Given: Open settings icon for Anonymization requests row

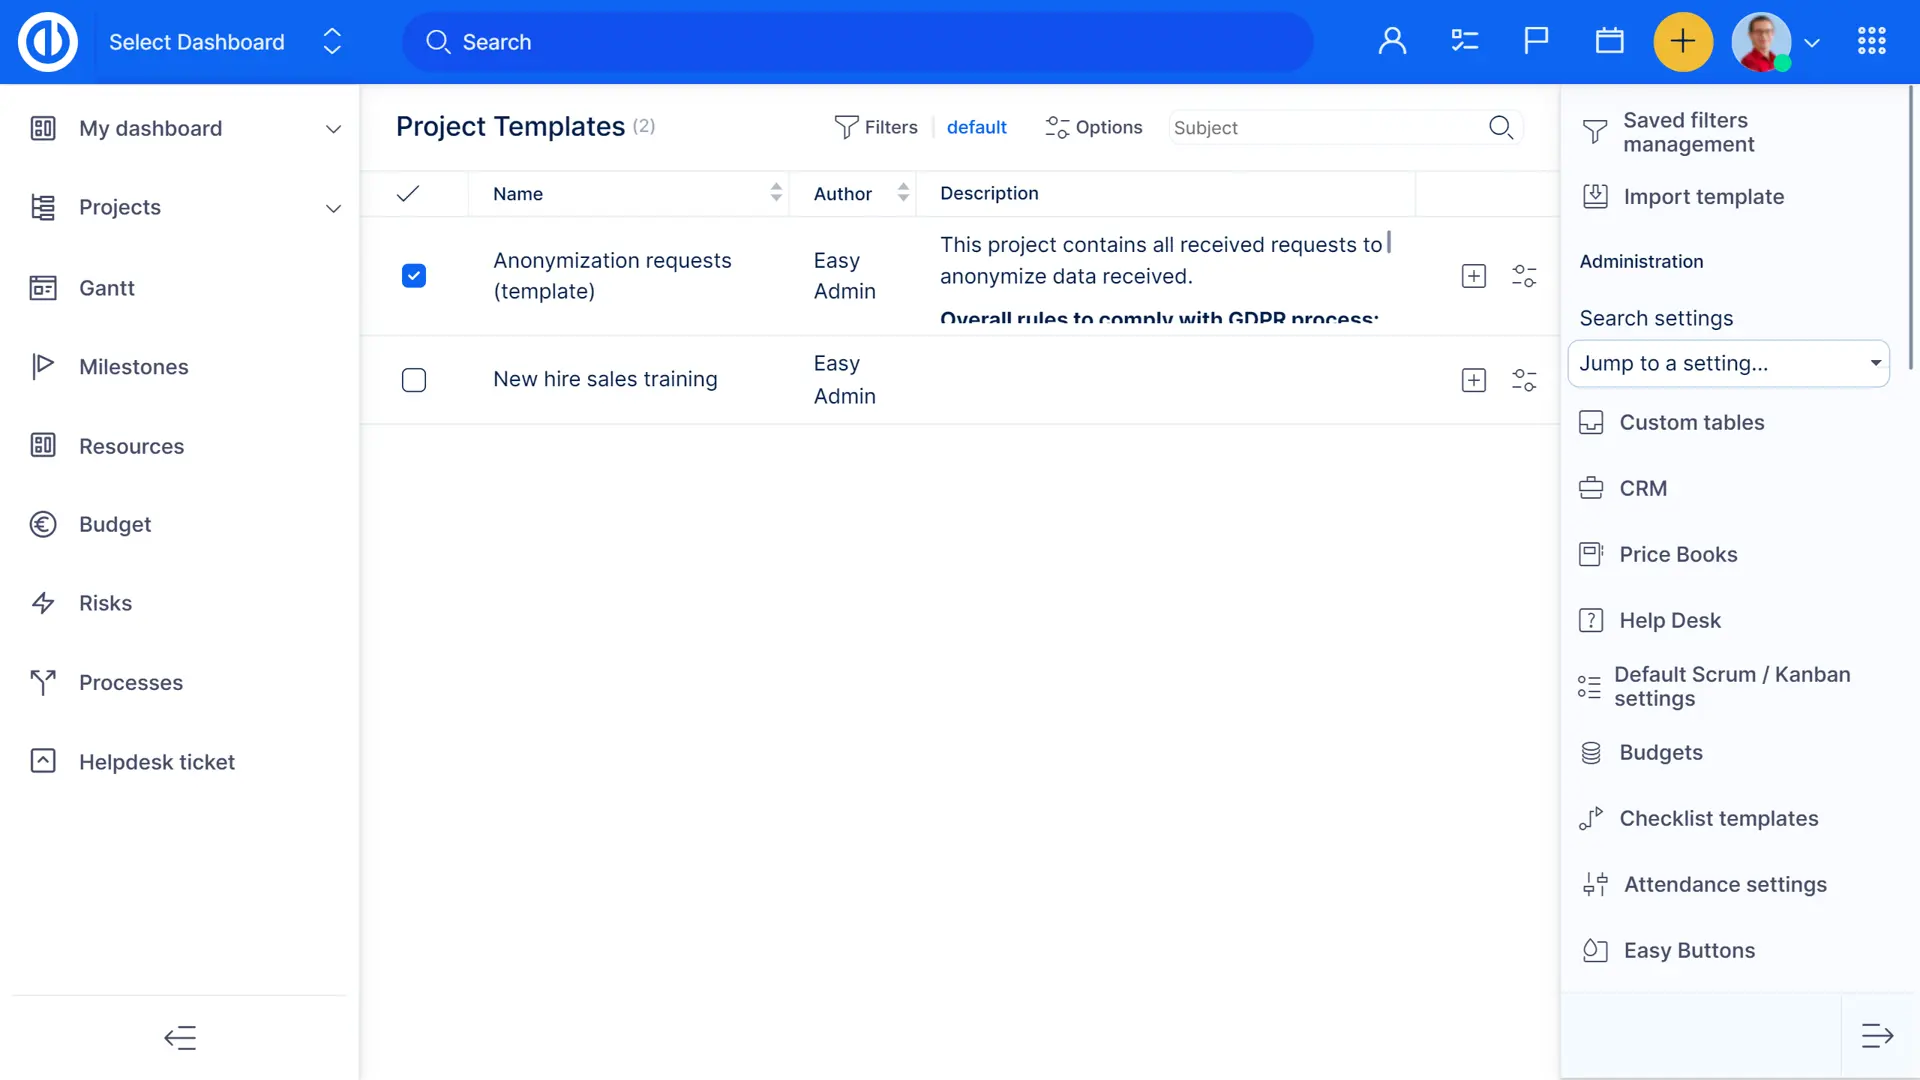Looking at the screenshot, I should pos(1524,276).
